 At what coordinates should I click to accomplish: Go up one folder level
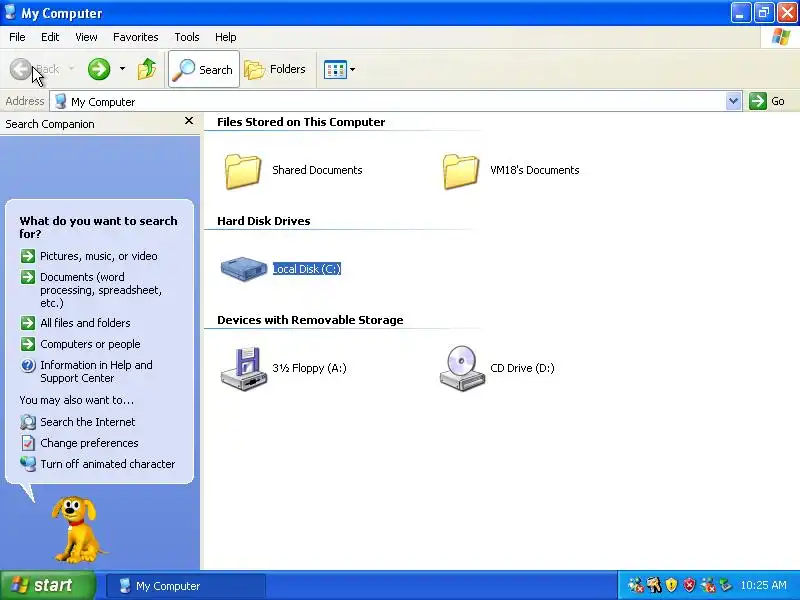[x=147, y=69]
